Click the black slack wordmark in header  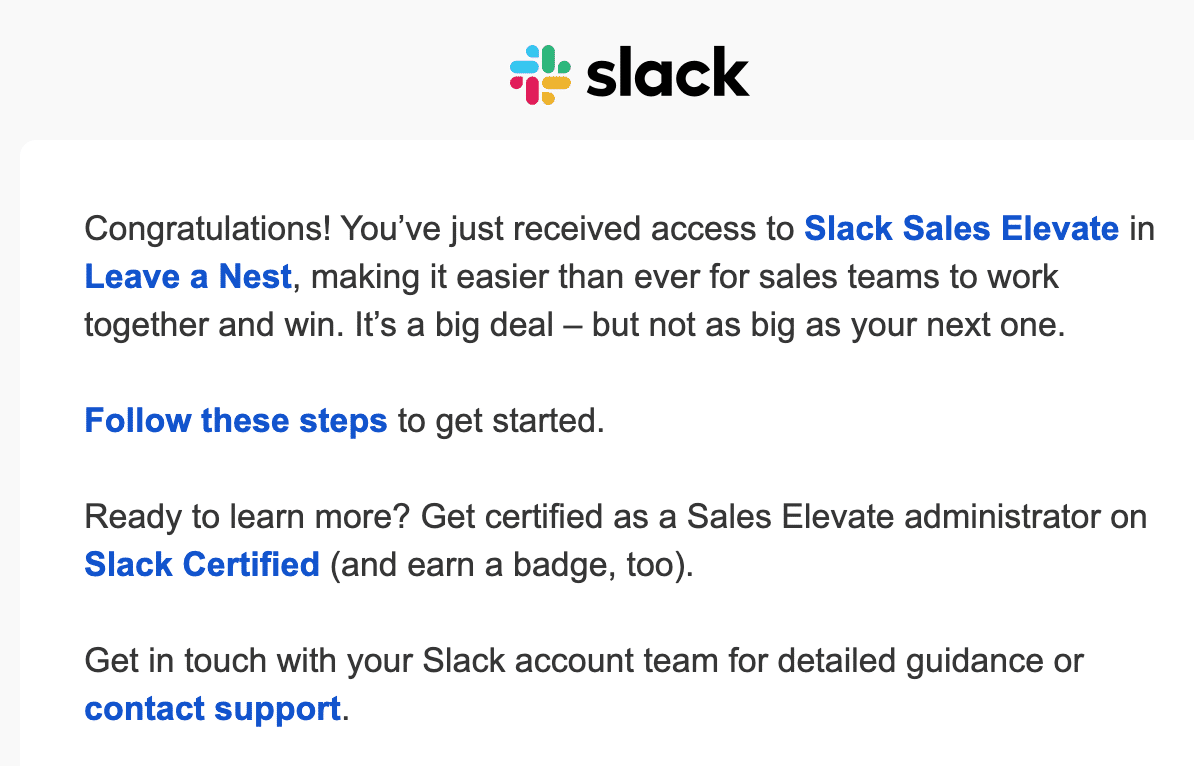point(668,72)
